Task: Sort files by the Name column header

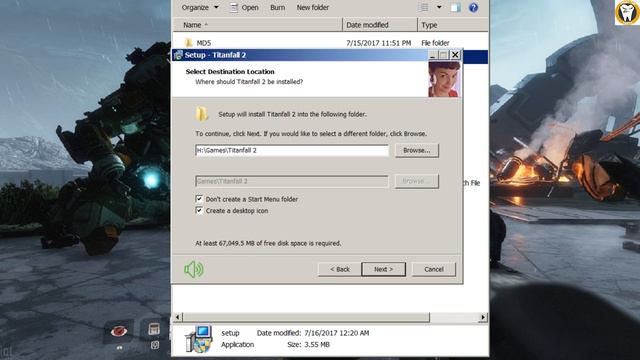Action: (x=258, y=25)
